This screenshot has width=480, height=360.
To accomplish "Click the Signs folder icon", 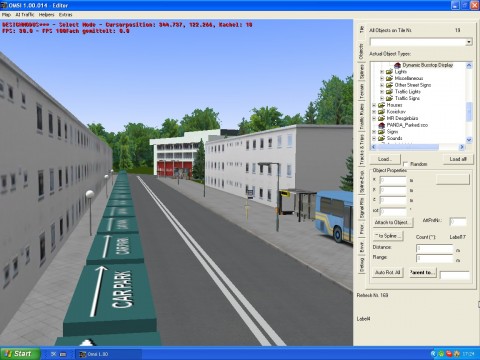I will [x=382, y=132].
